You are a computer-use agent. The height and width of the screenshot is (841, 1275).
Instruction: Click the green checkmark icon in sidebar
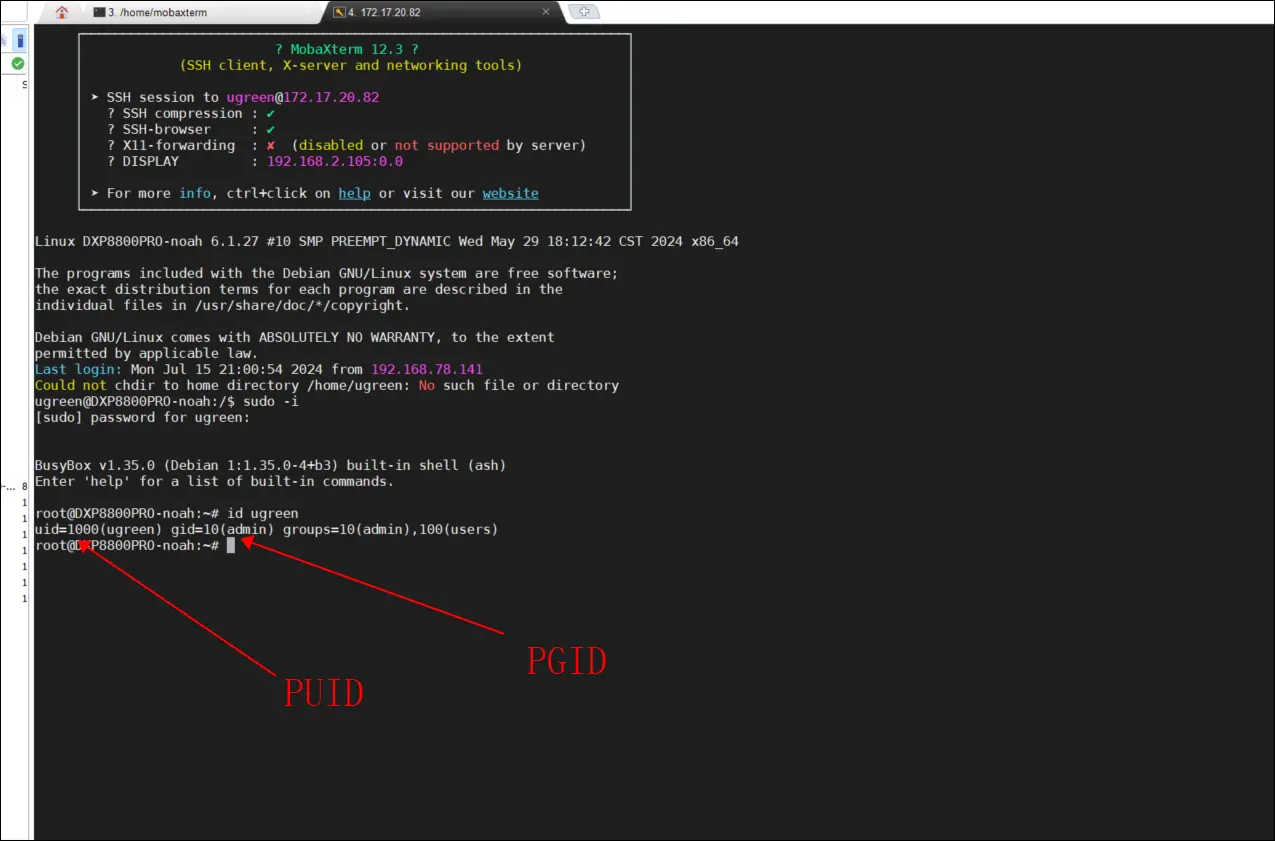point(18,63)
